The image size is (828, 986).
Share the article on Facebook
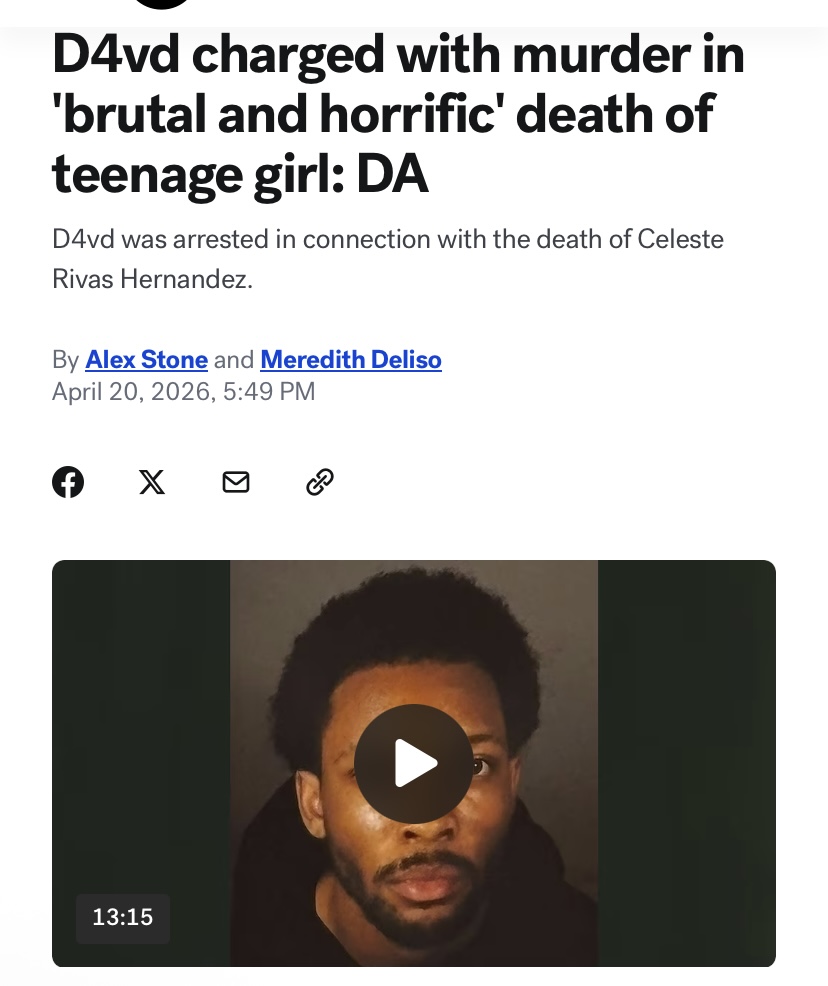68,482
